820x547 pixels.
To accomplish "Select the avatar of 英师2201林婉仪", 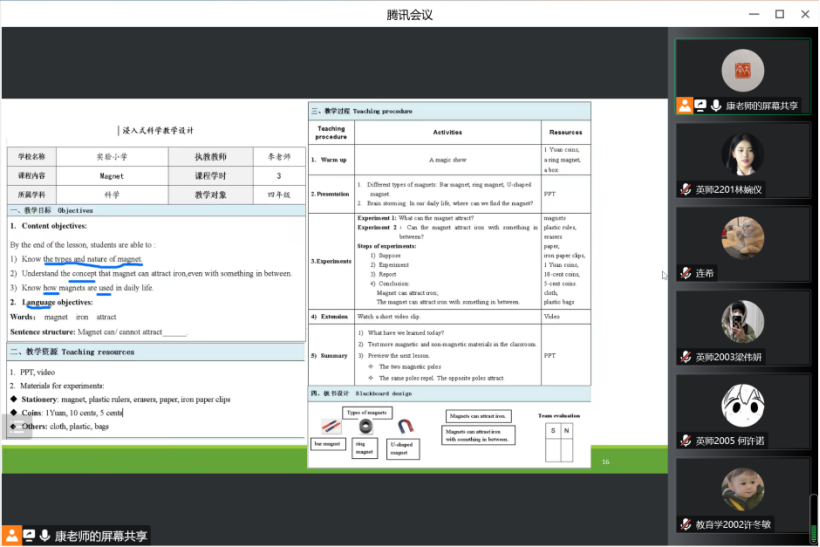I will [742, 153].
